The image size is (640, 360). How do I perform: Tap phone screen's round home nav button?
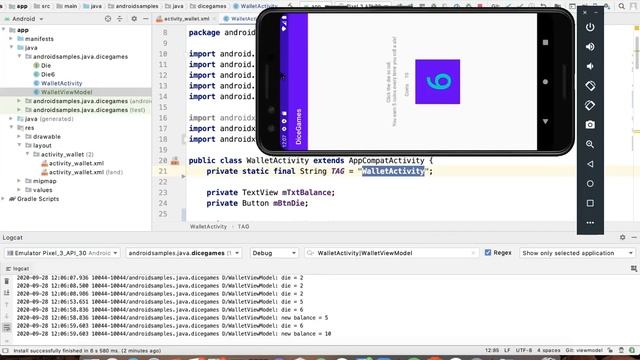545,82
